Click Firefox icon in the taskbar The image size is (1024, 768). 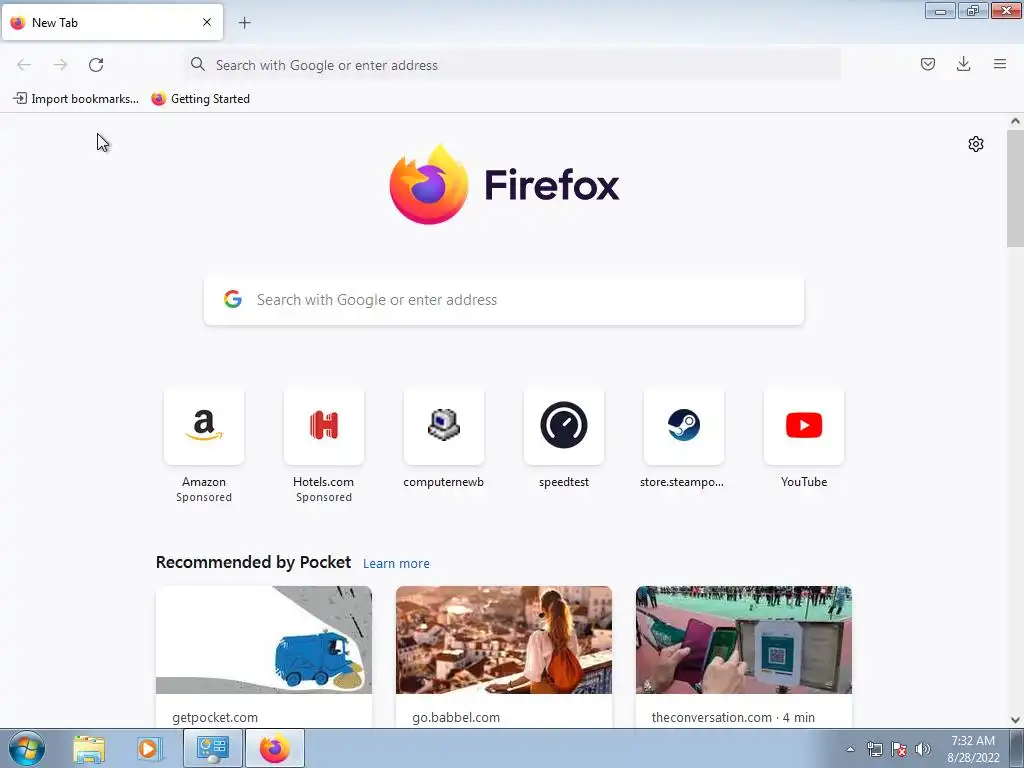tap(274, 749)
